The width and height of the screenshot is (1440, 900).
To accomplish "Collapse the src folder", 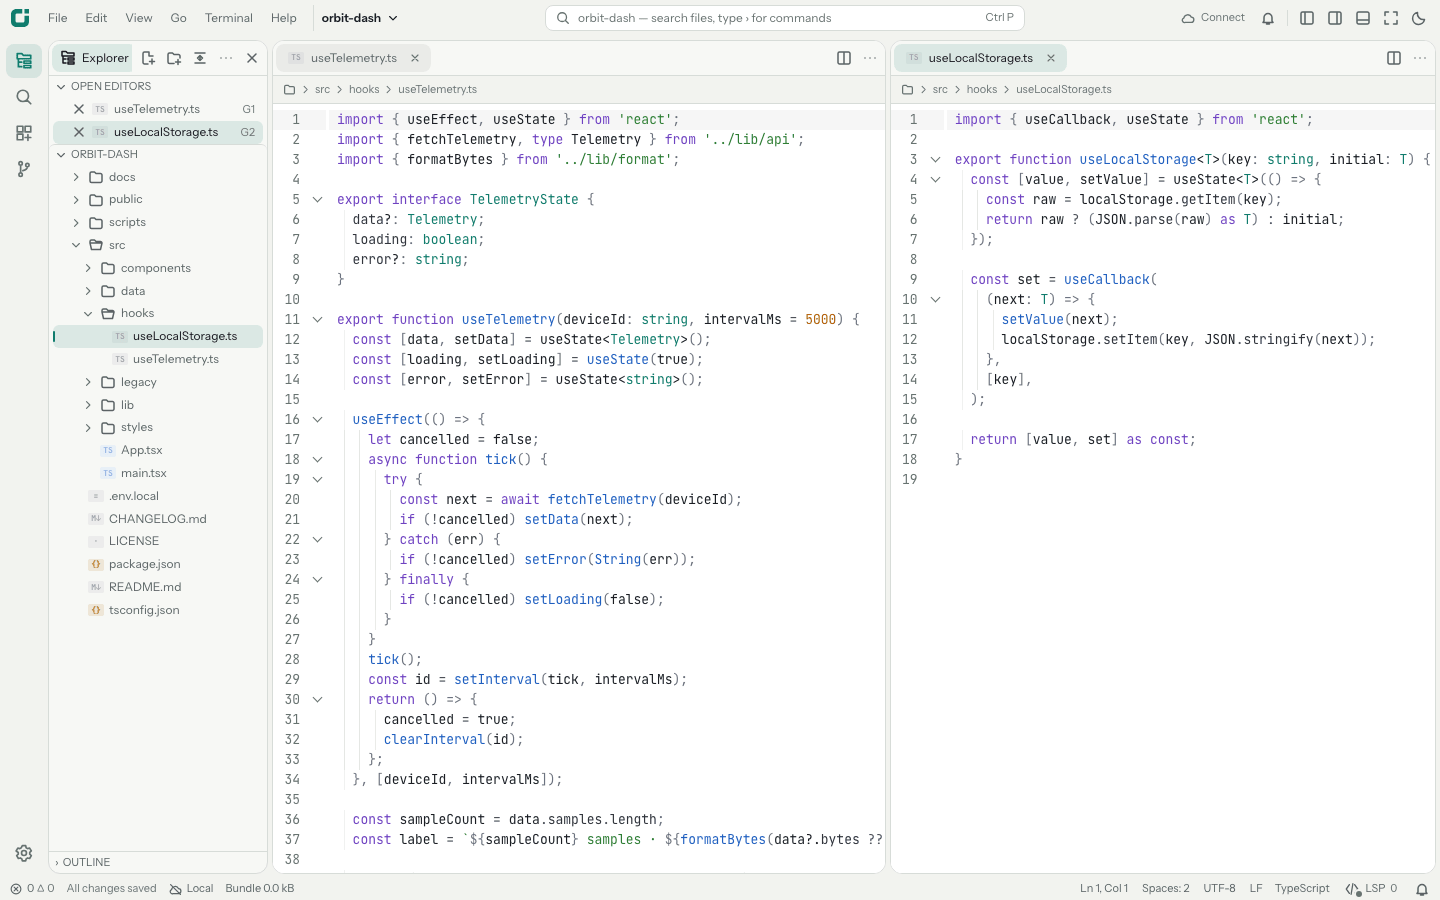I will point(76,245).
